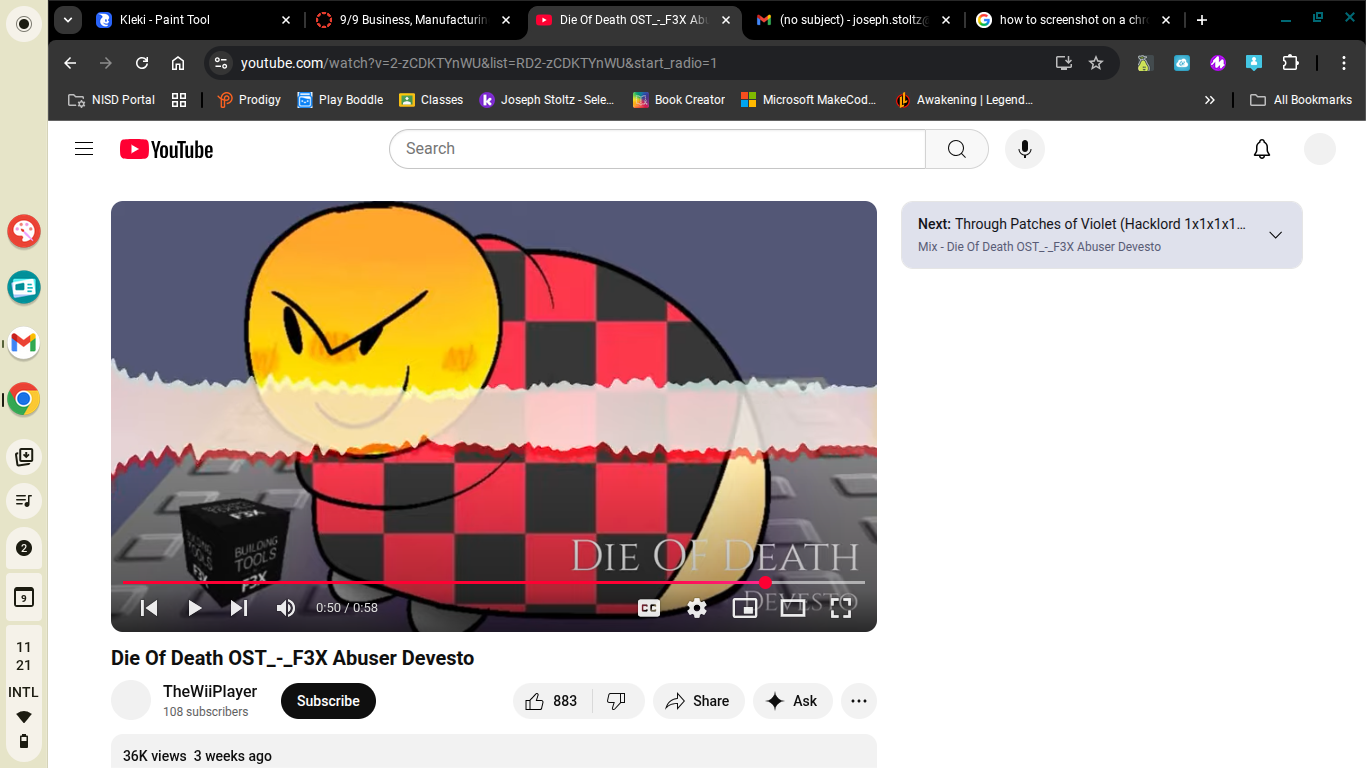Image resolution: width=1366 pixels, height=768 pixels.
Task: Open YouTube notifications bell
Action: pyautogui.click(x=1262, y=149)
